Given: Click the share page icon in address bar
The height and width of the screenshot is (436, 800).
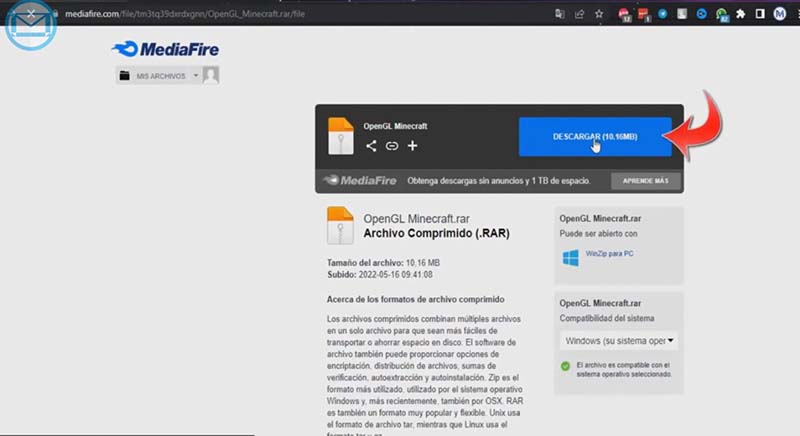Looking at the screenshot, I should tap(579, 14).
